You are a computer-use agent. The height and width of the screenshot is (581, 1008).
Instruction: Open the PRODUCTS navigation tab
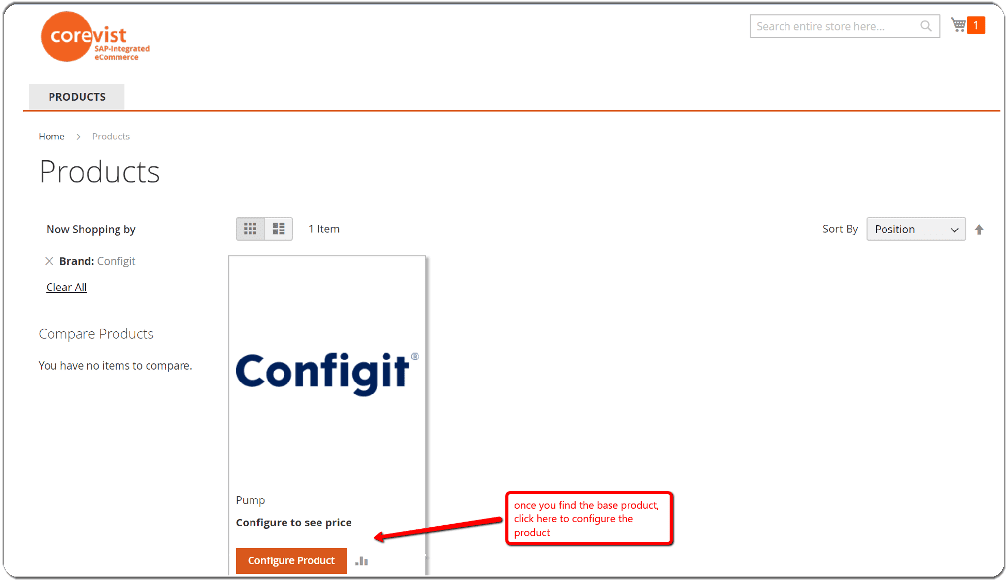(x=76, y=96)
